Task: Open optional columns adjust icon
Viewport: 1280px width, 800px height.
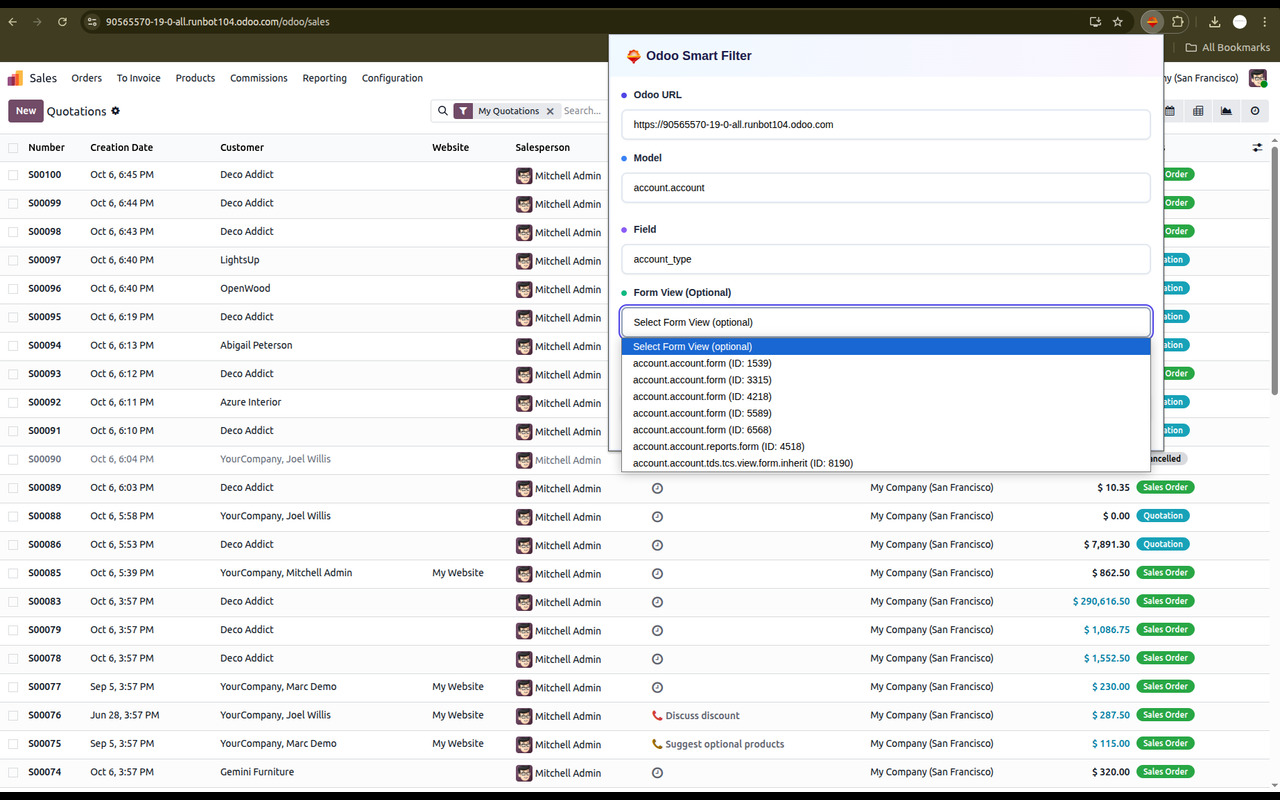Action: point(1258,147)
